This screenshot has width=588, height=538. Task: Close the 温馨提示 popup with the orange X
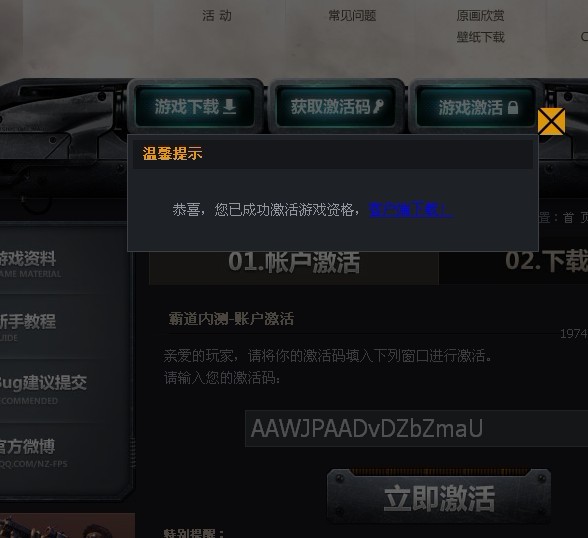(x=551, y=121)
